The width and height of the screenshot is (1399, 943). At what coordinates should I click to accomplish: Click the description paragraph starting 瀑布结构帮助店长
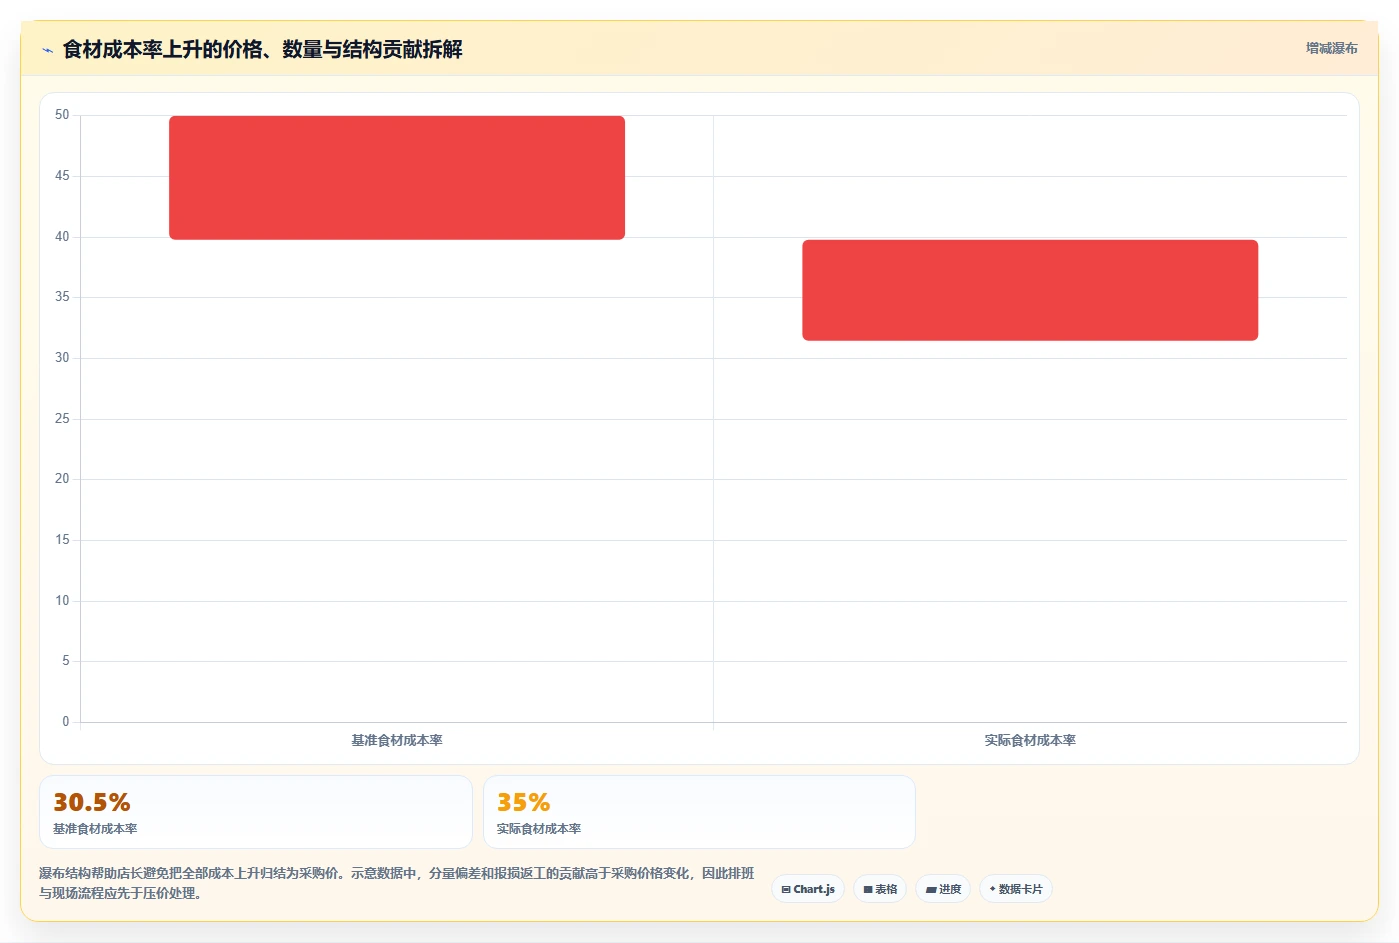click(397, 883)
